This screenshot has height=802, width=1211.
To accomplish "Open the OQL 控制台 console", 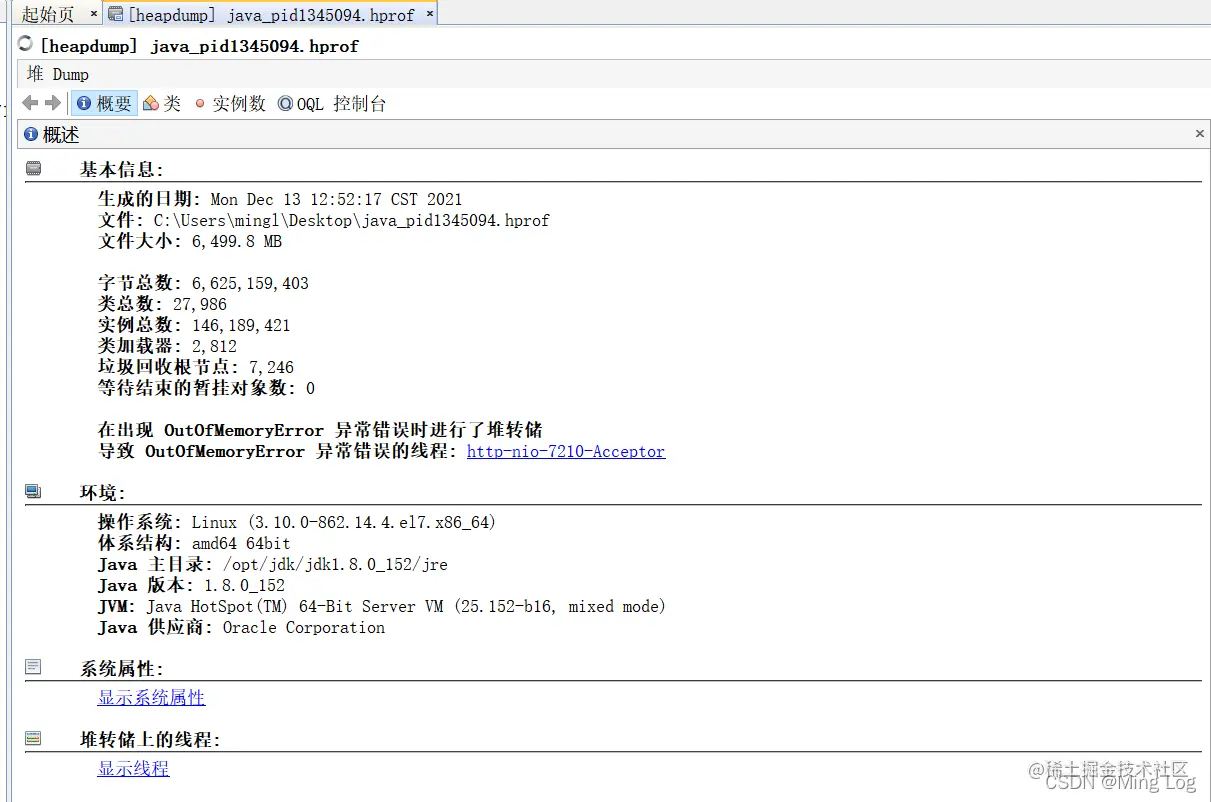I will 332,103.
